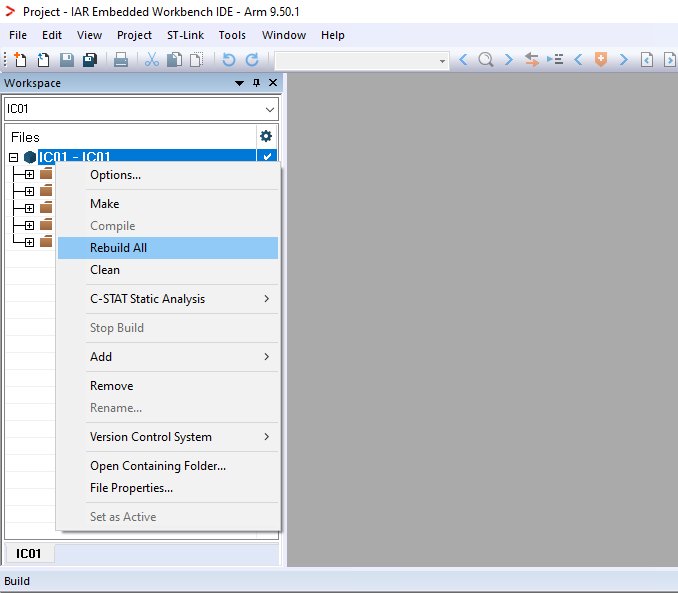Open the Project menu

134,35
